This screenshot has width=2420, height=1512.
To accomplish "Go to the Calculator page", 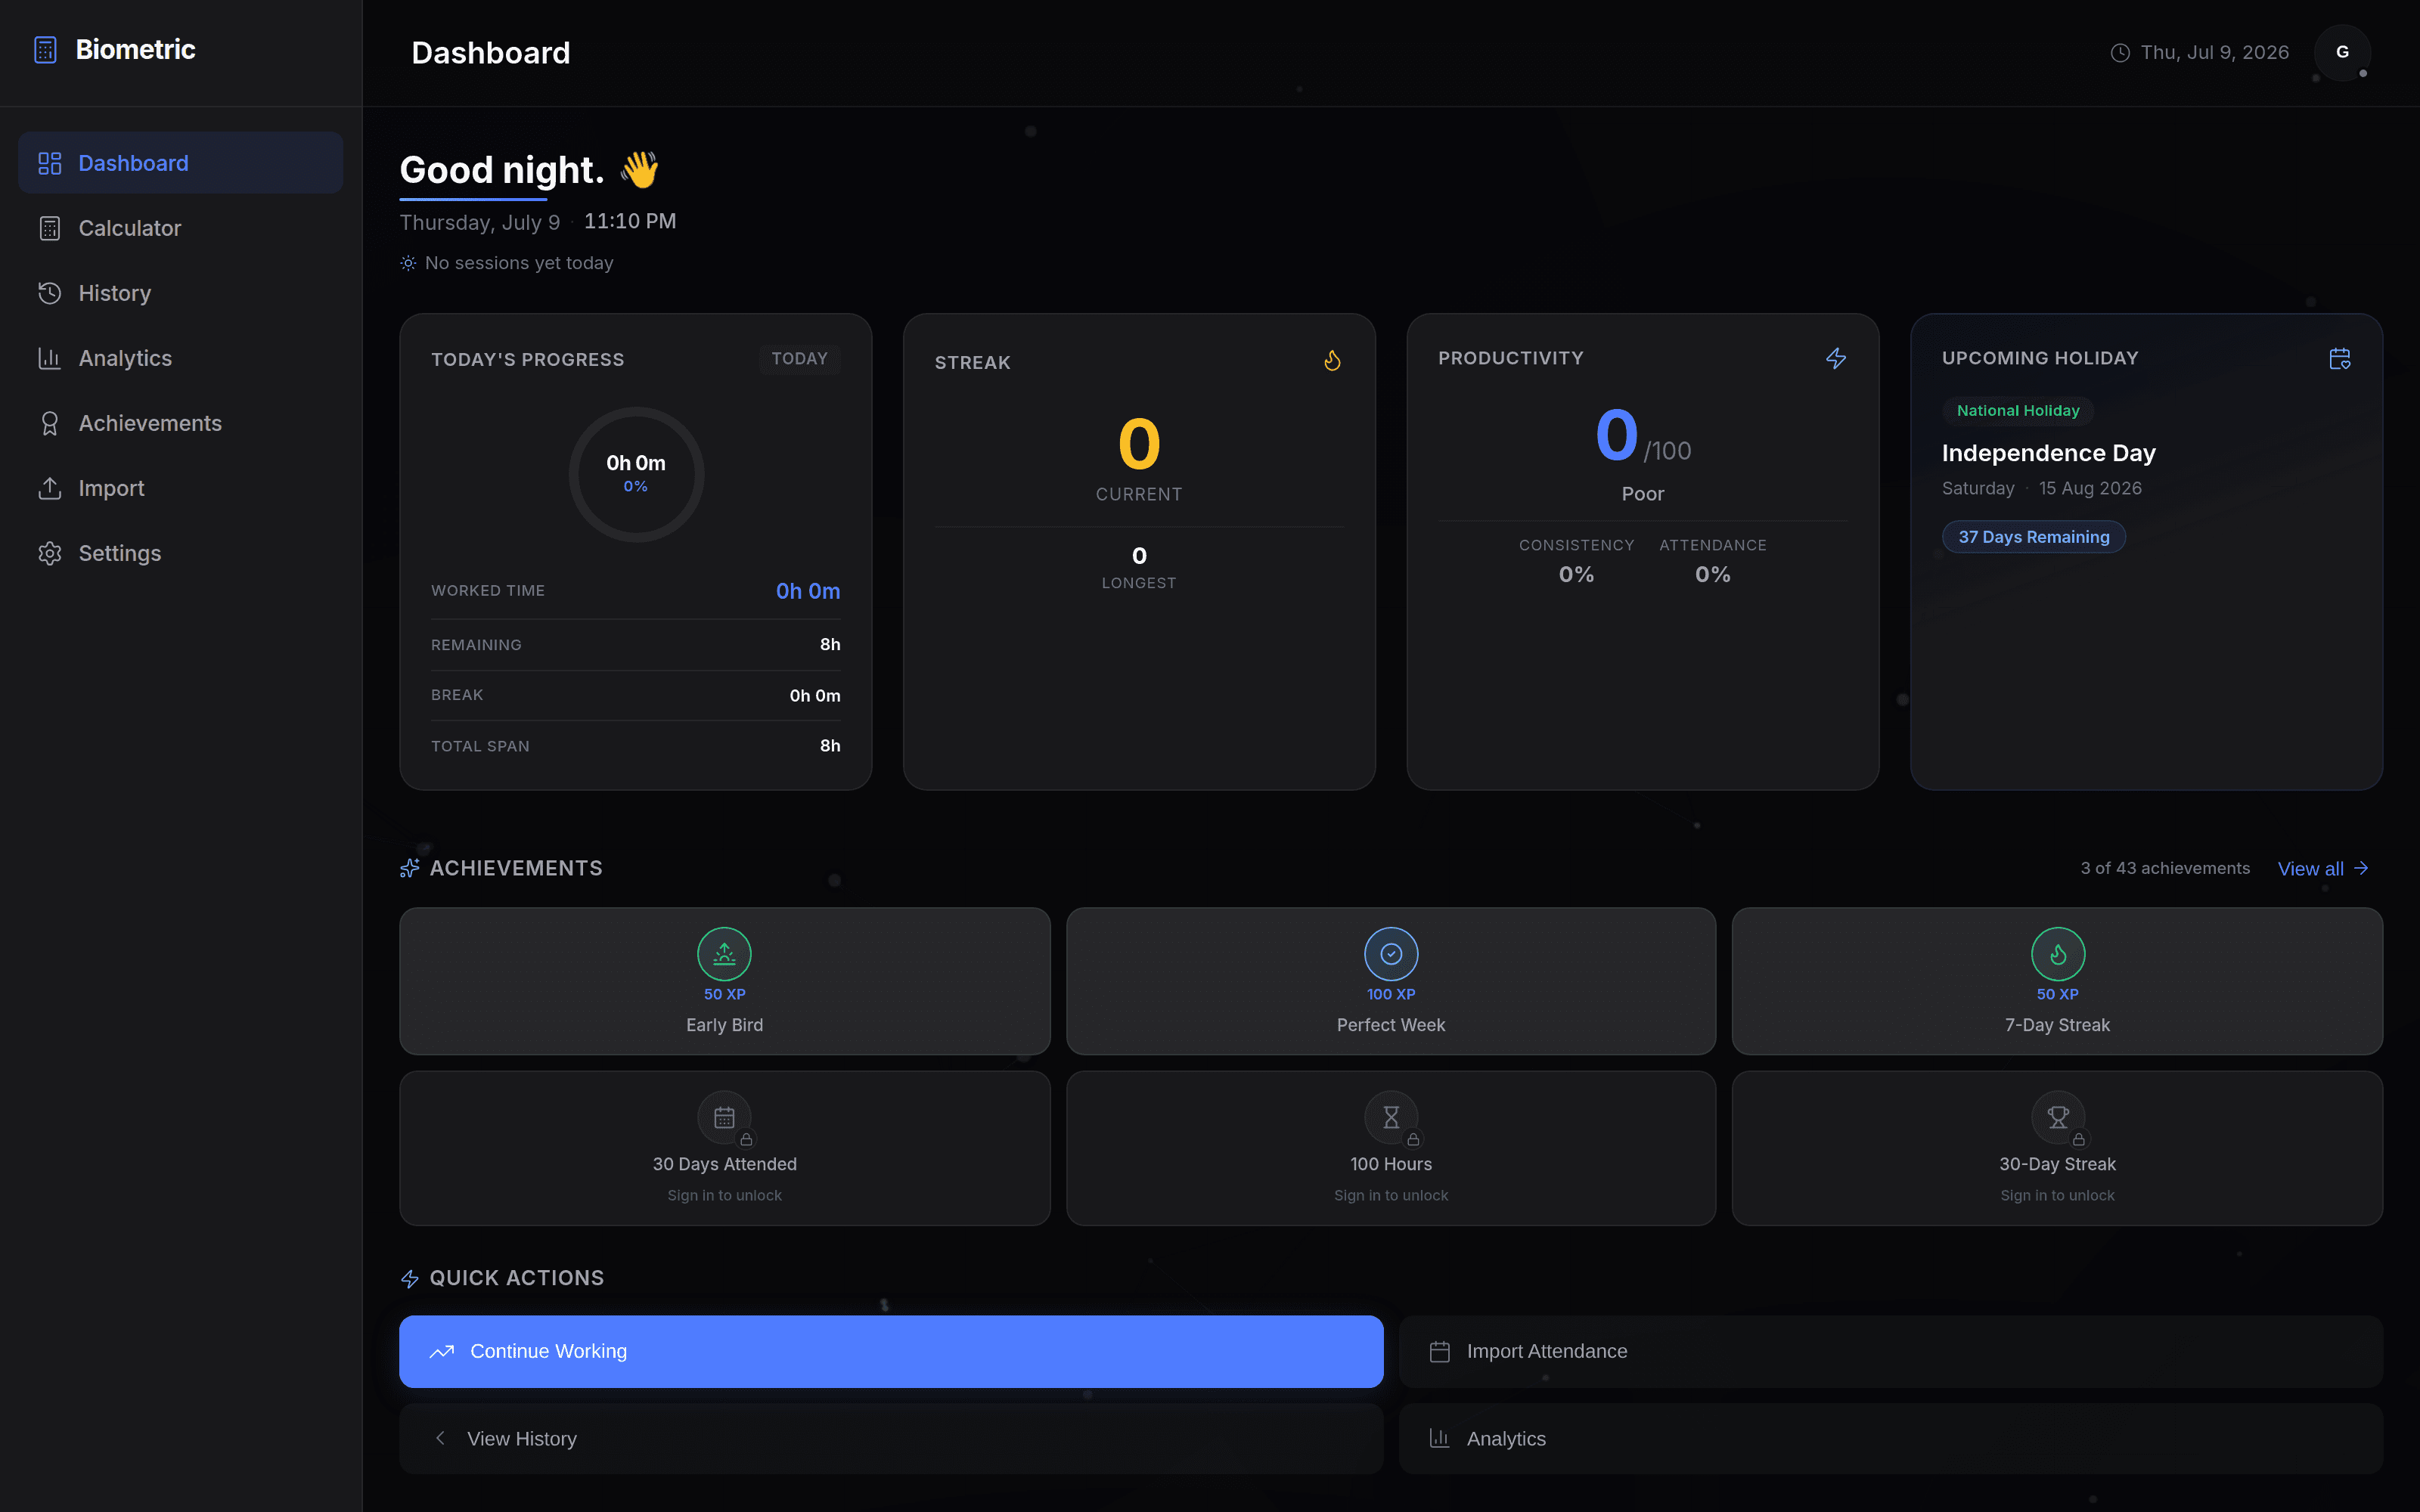I will (x=181, y=228).
